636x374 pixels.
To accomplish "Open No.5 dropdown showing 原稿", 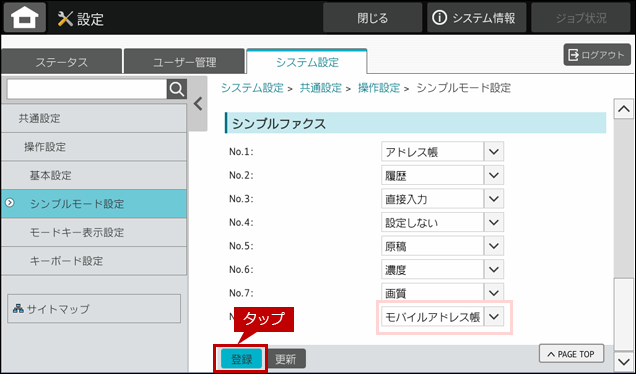I will tap(443, 246).
